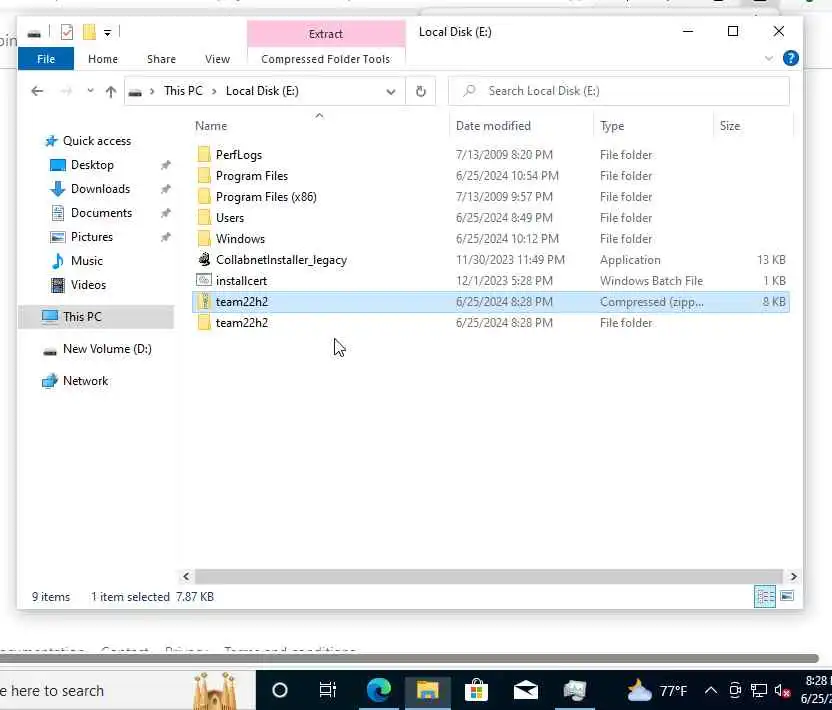Select the team22h2 file folder row
Viewport: 832px width, 710px height.
tap(491, 323)
